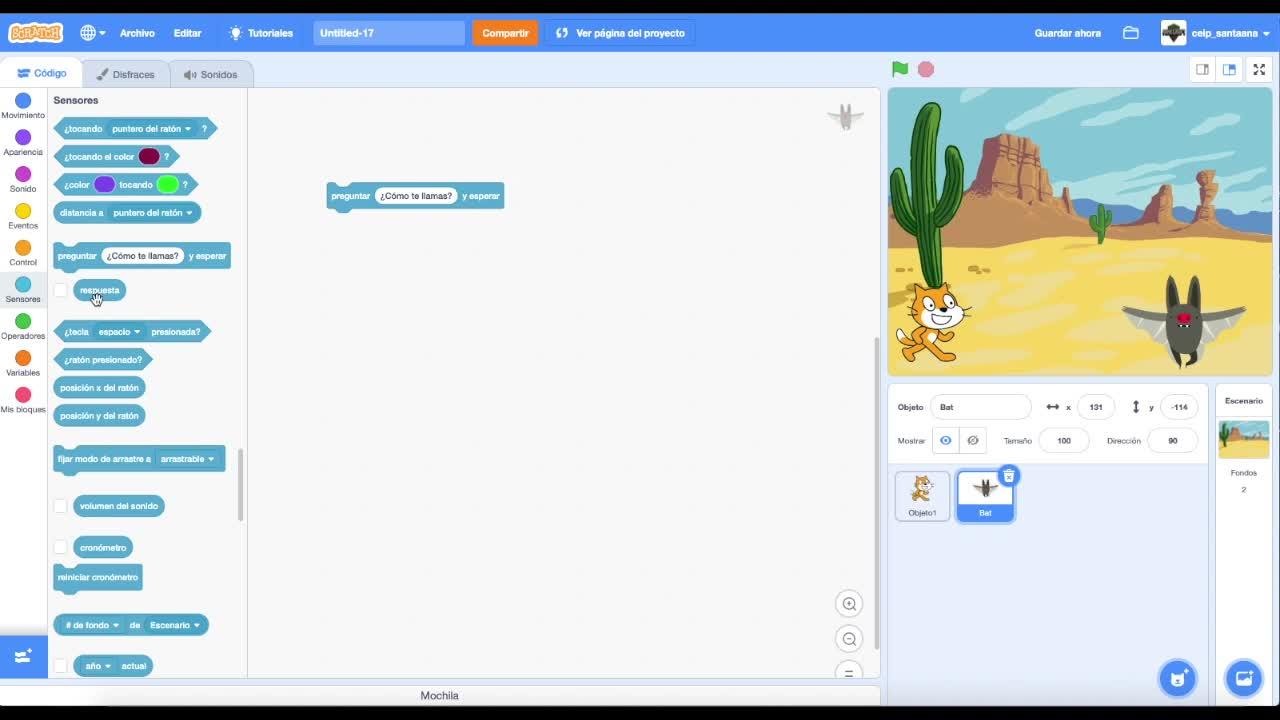Click the respuesta reporter block
The image size is (1280, 720).
click(x=99, y=290)
